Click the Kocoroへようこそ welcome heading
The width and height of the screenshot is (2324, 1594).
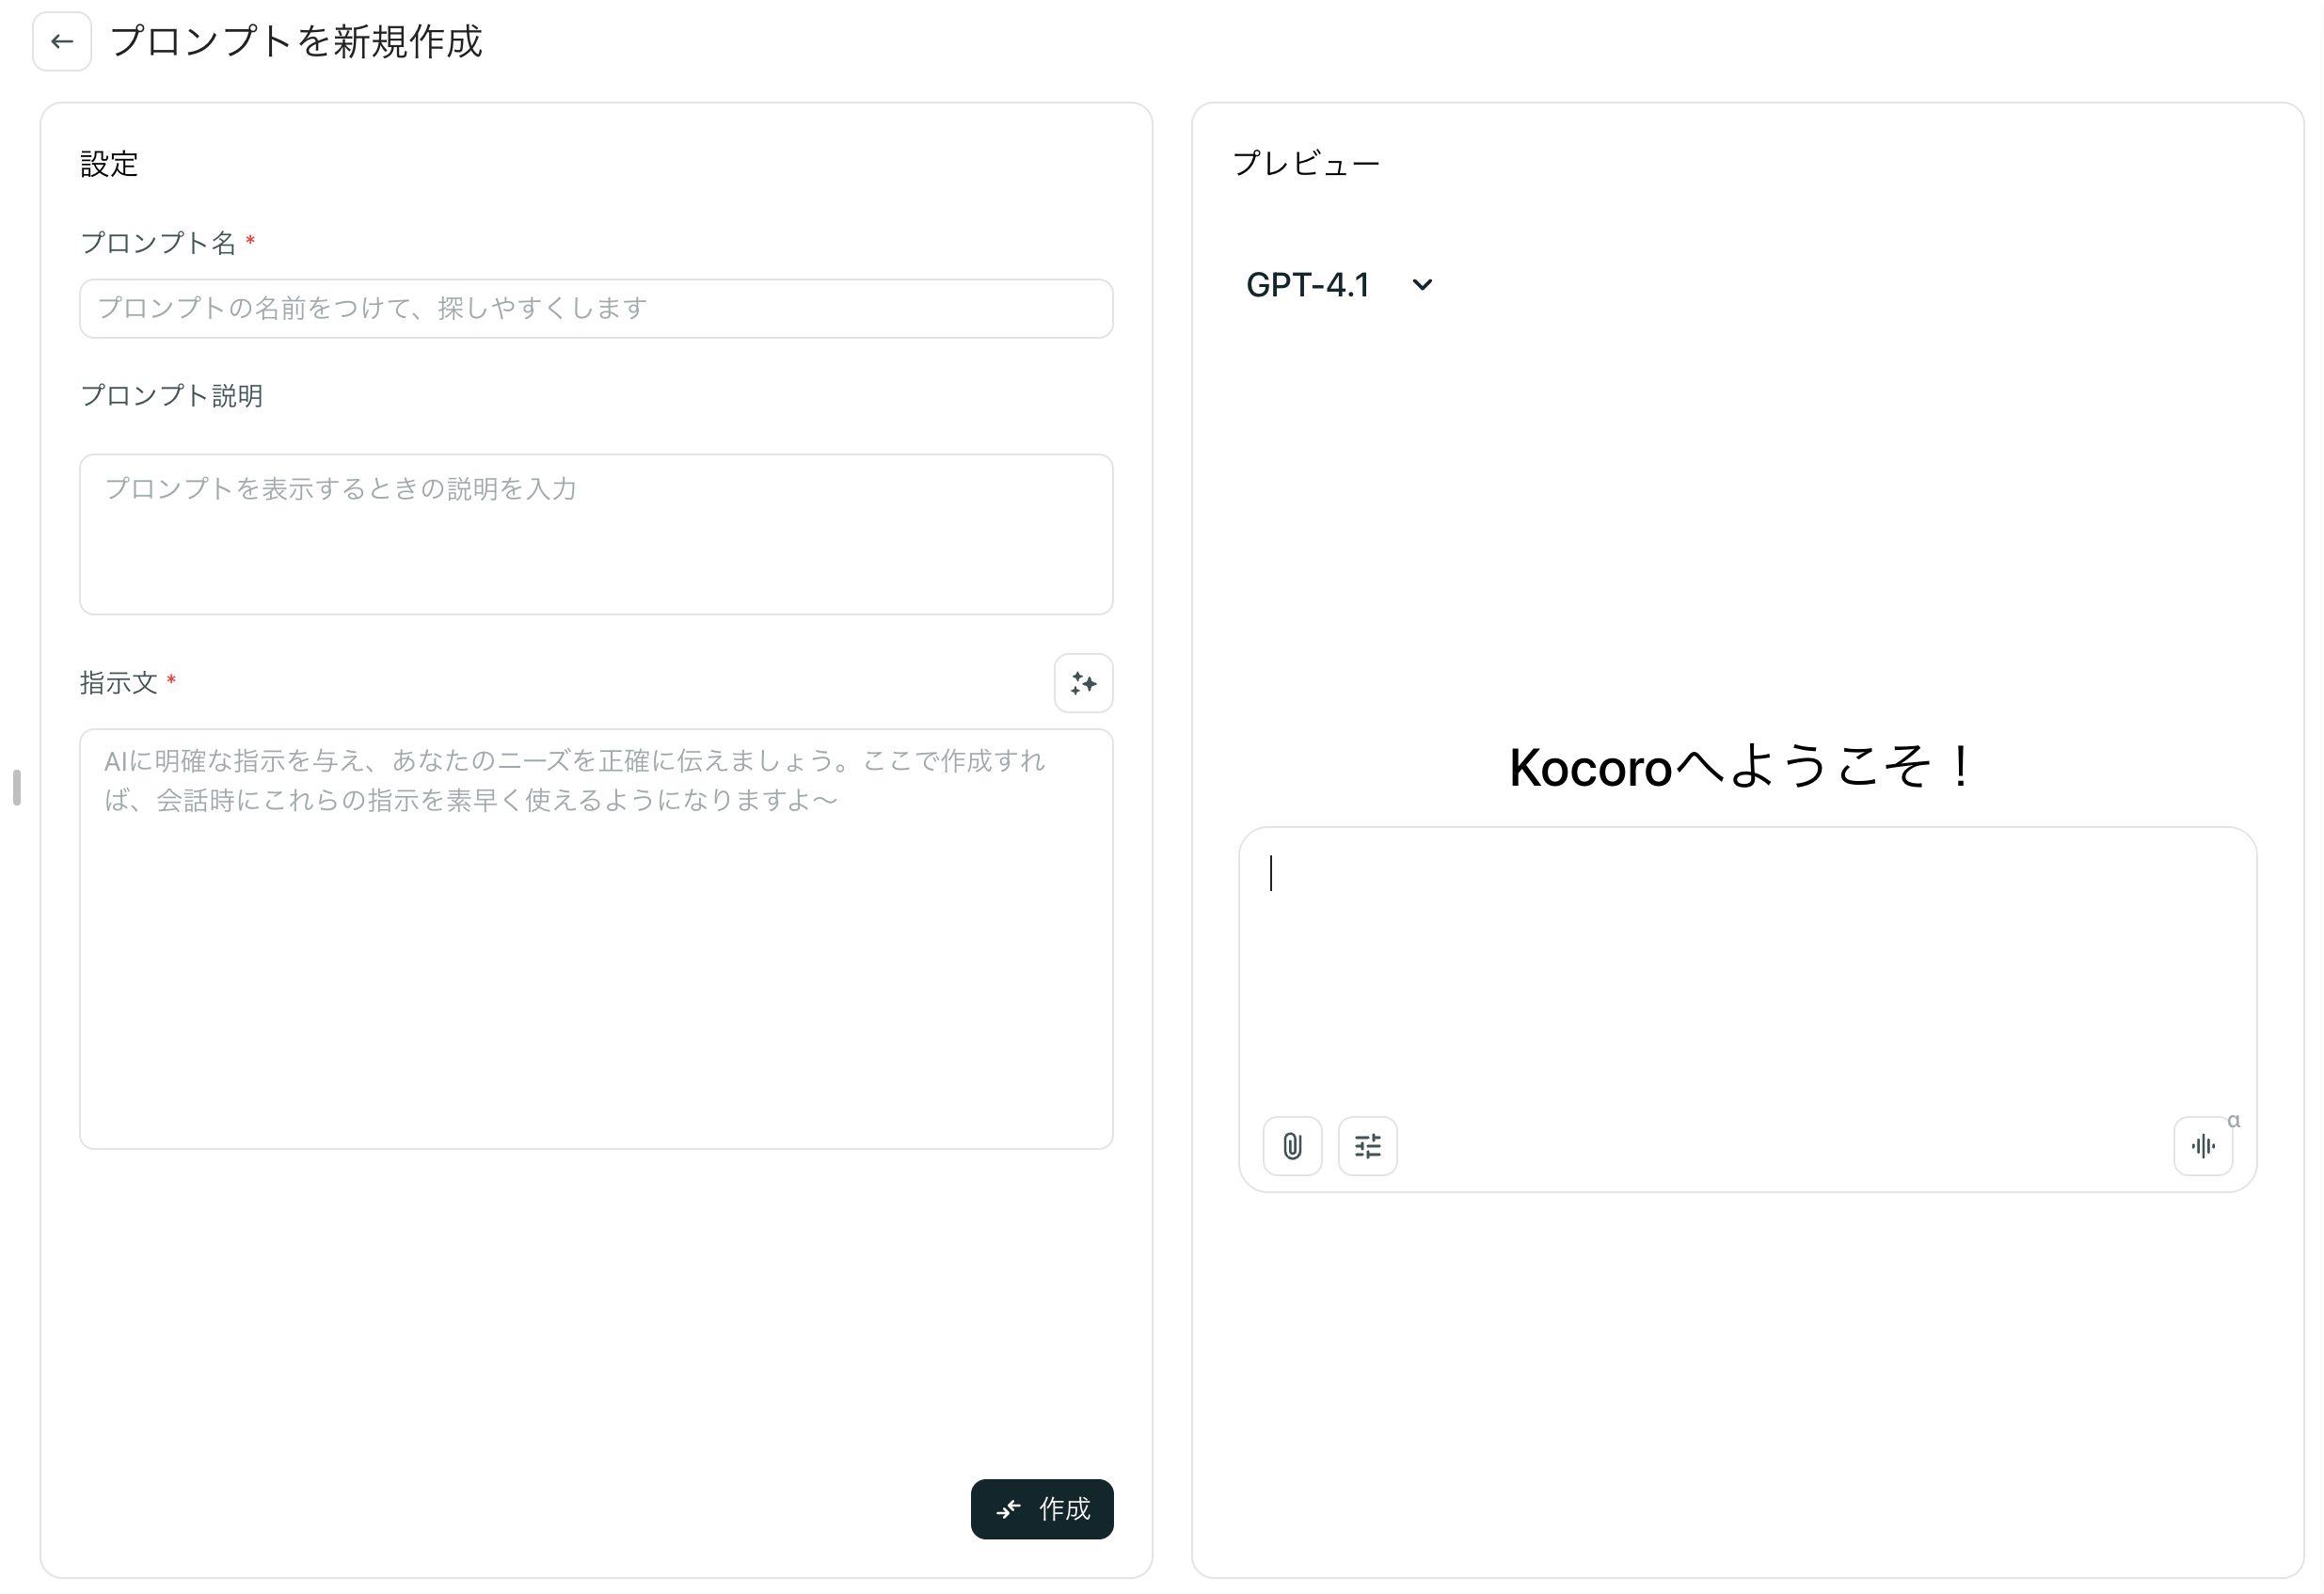[1740, 768]
